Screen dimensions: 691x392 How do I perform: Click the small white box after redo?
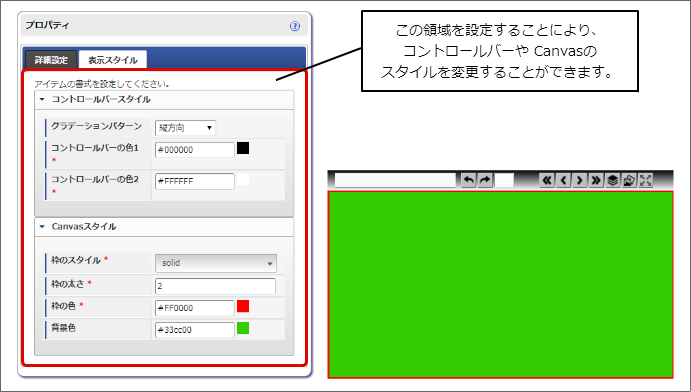[504, 180]
